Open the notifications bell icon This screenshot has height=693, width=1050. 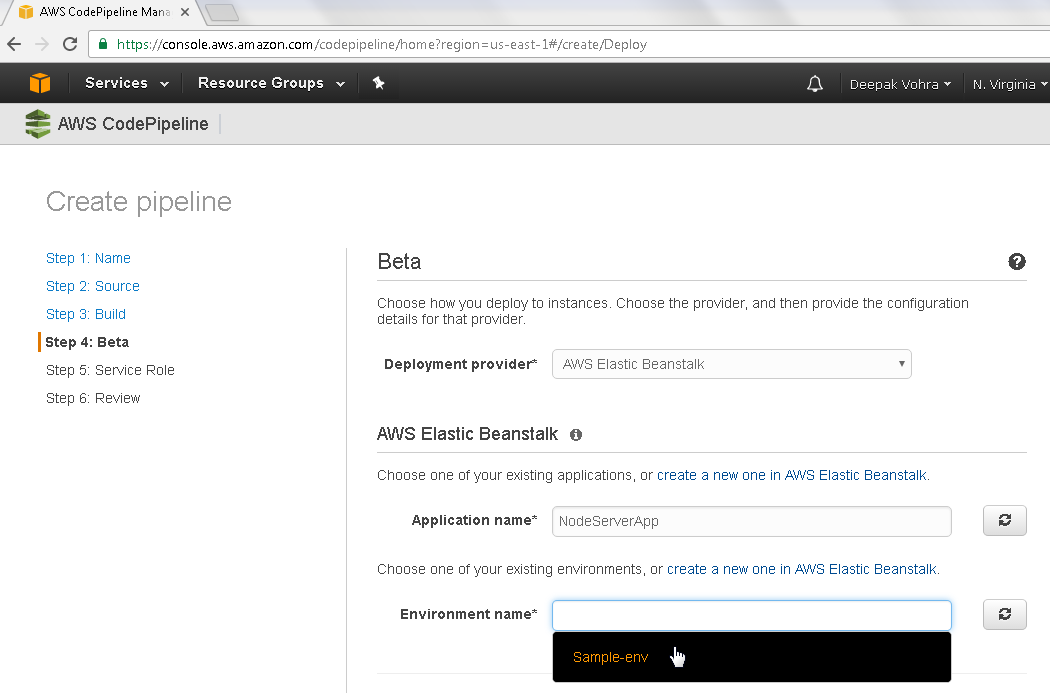pyautogui.click(x=814, y=84)
